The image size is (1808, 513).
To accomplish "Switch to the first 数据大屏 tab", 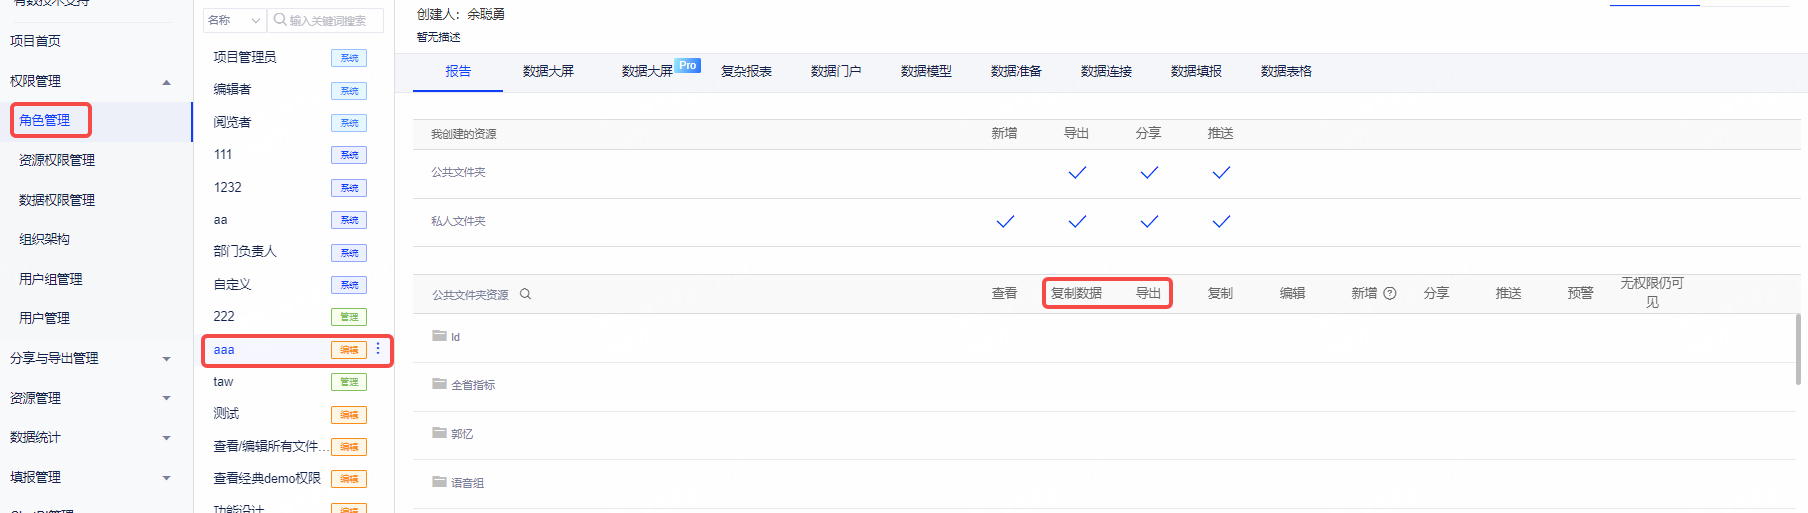I will coord(548,71).
